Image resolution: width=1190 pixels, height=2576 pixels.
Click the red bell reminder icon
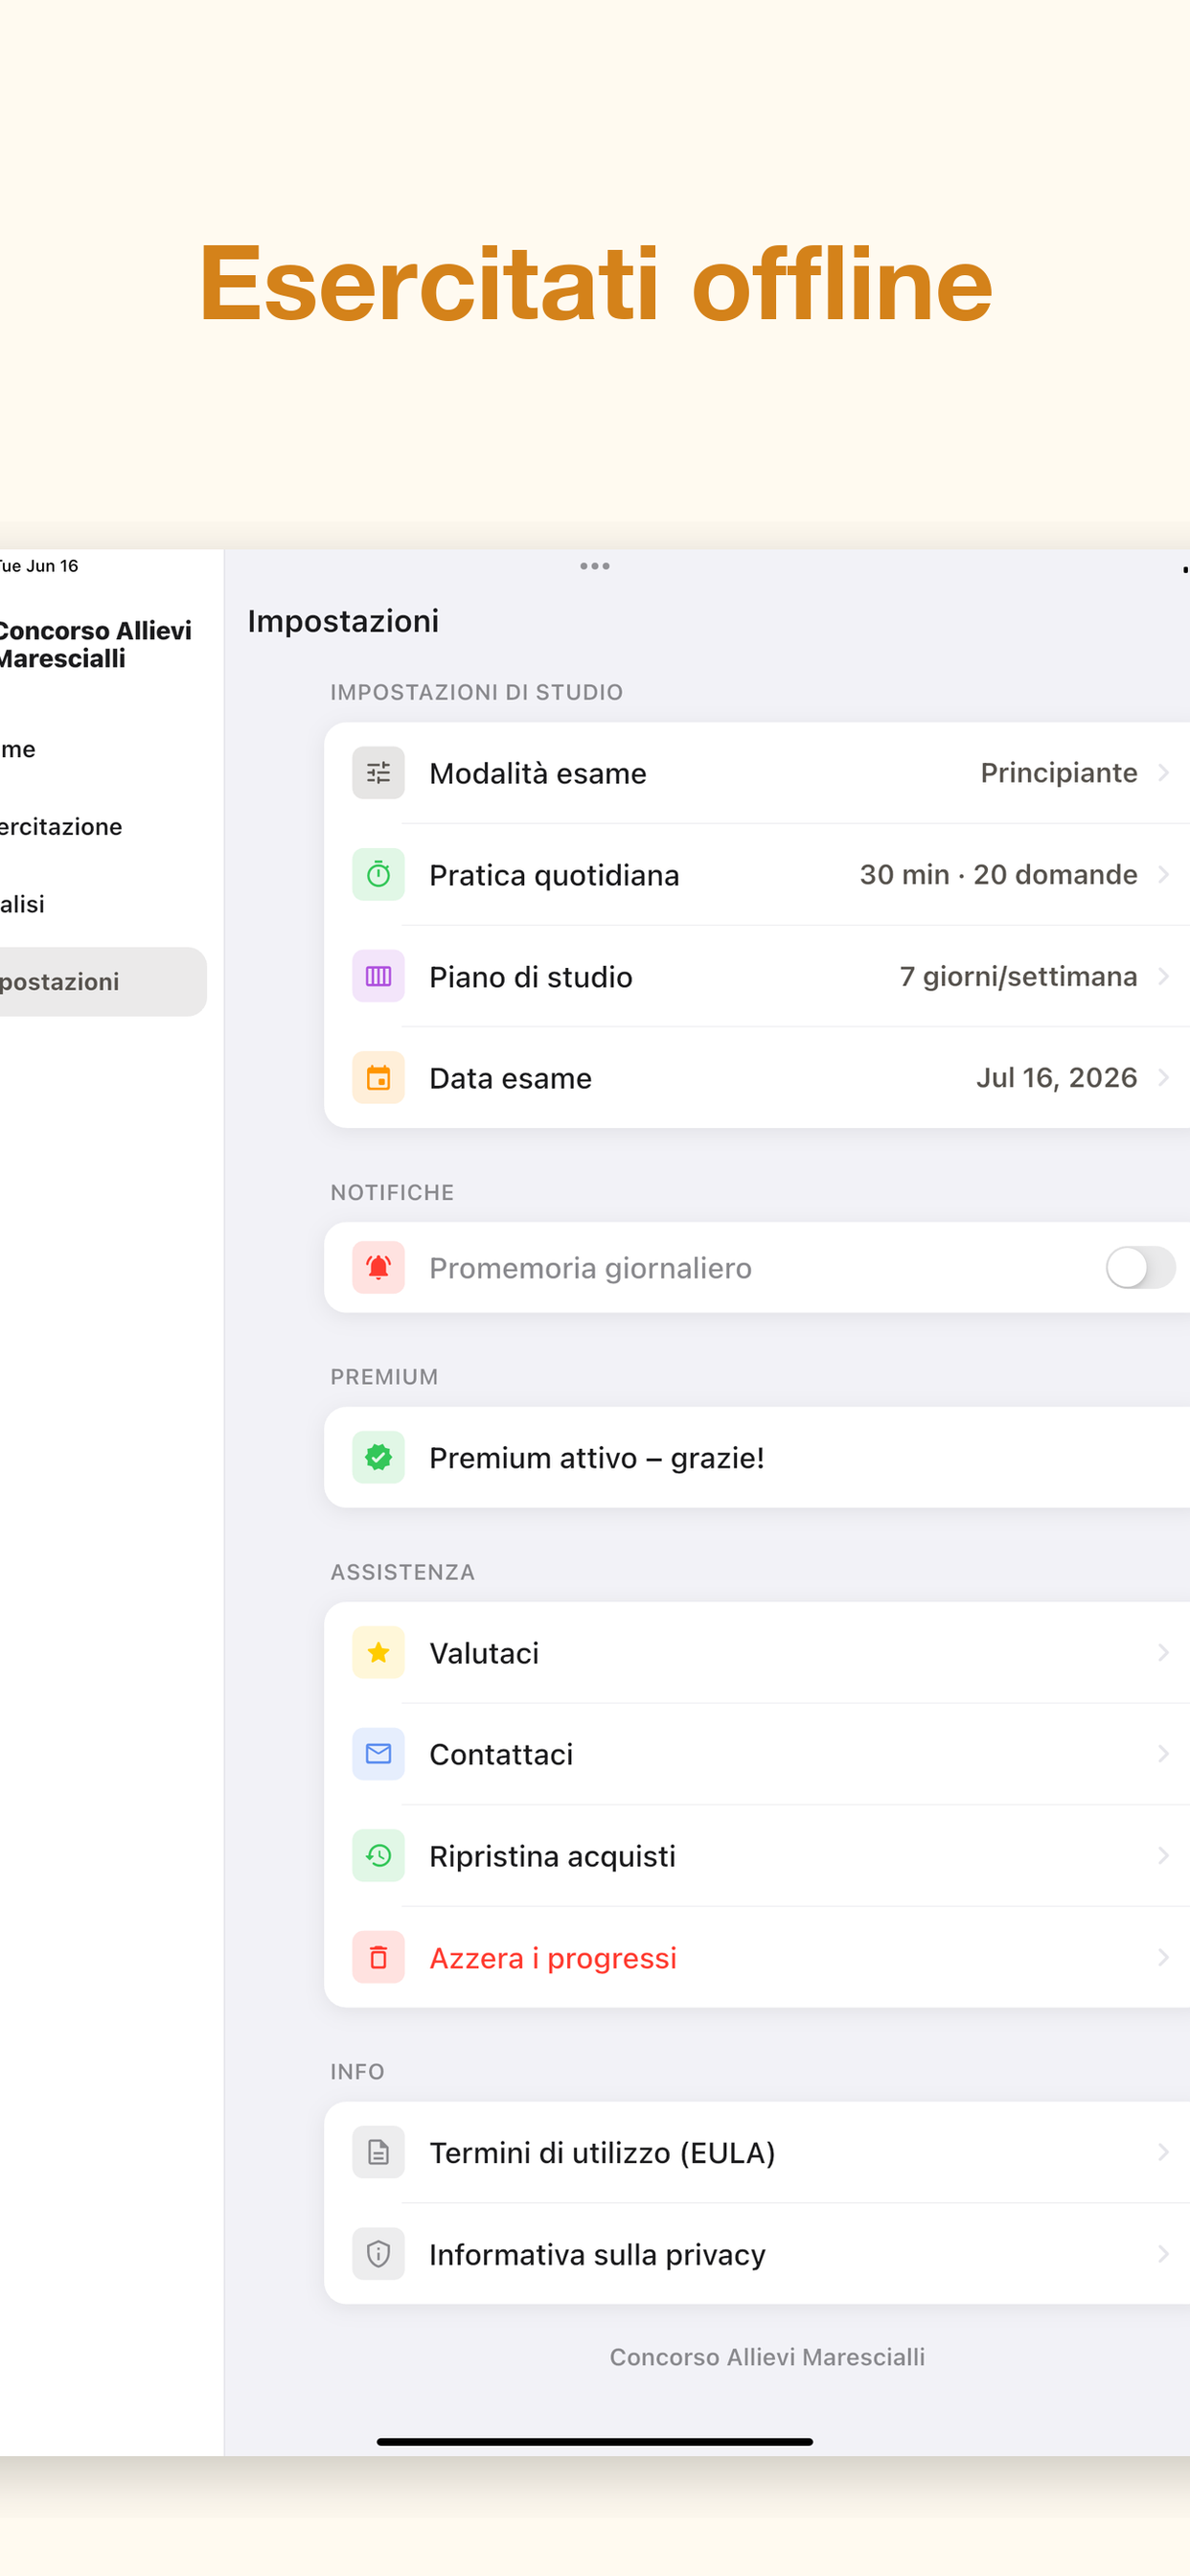(x=378, y=1268)
